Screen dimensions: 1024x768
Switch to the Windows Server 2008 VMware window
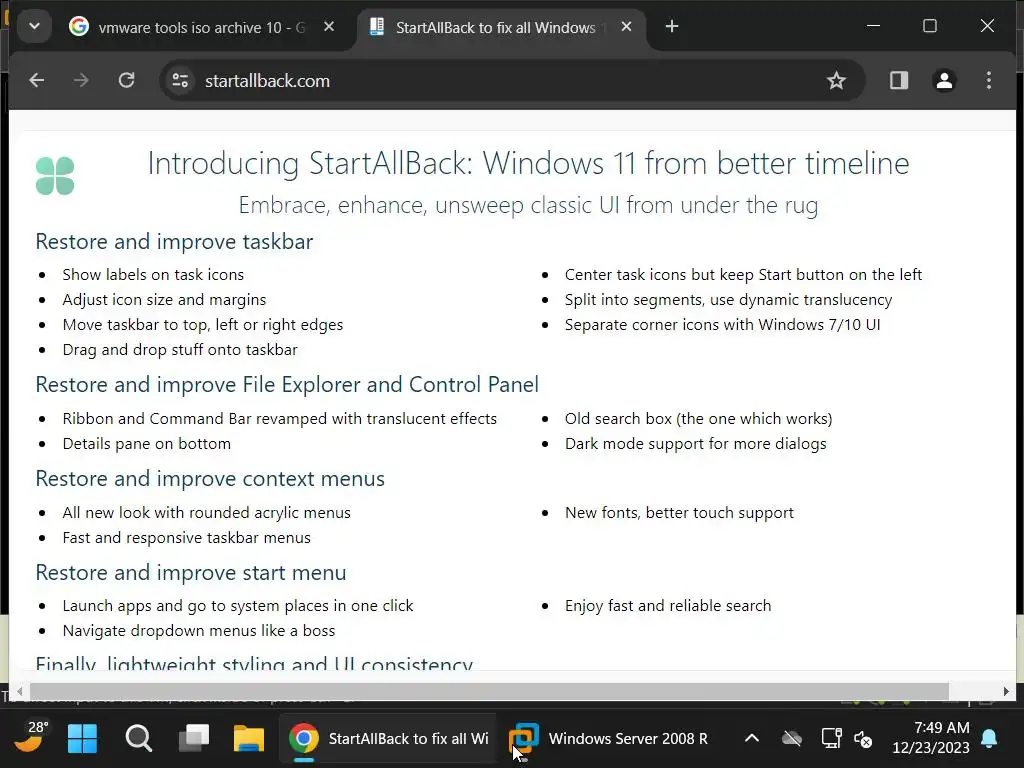coord(611,739)
